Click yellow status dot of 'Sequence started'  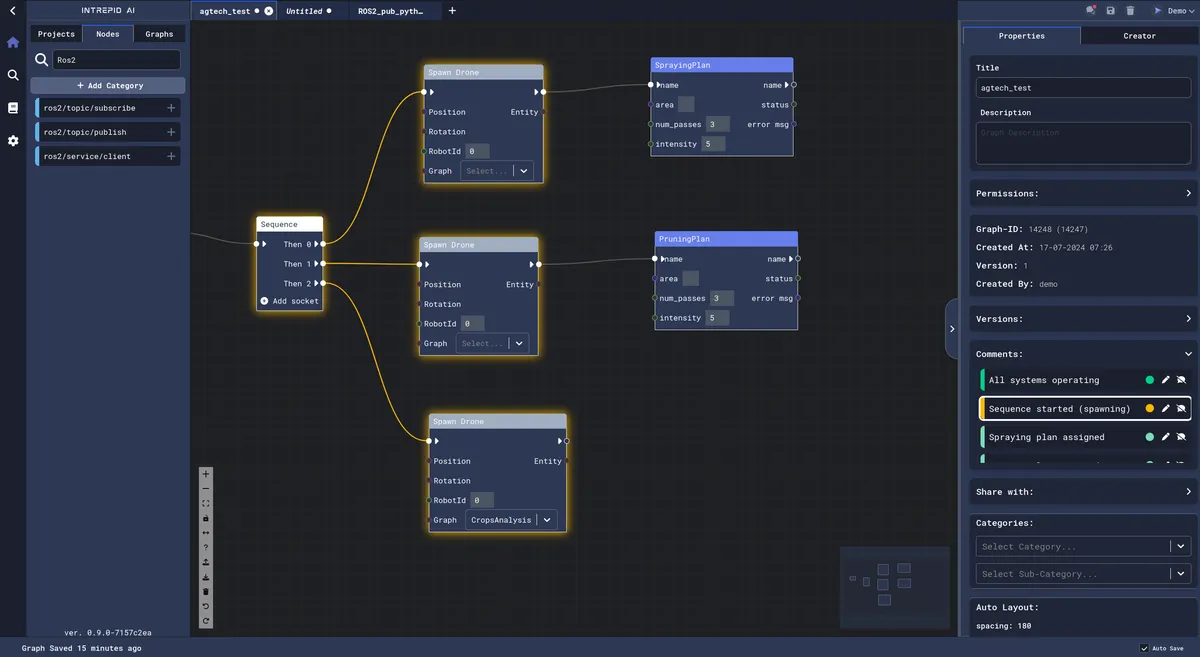pos(1150,409)
